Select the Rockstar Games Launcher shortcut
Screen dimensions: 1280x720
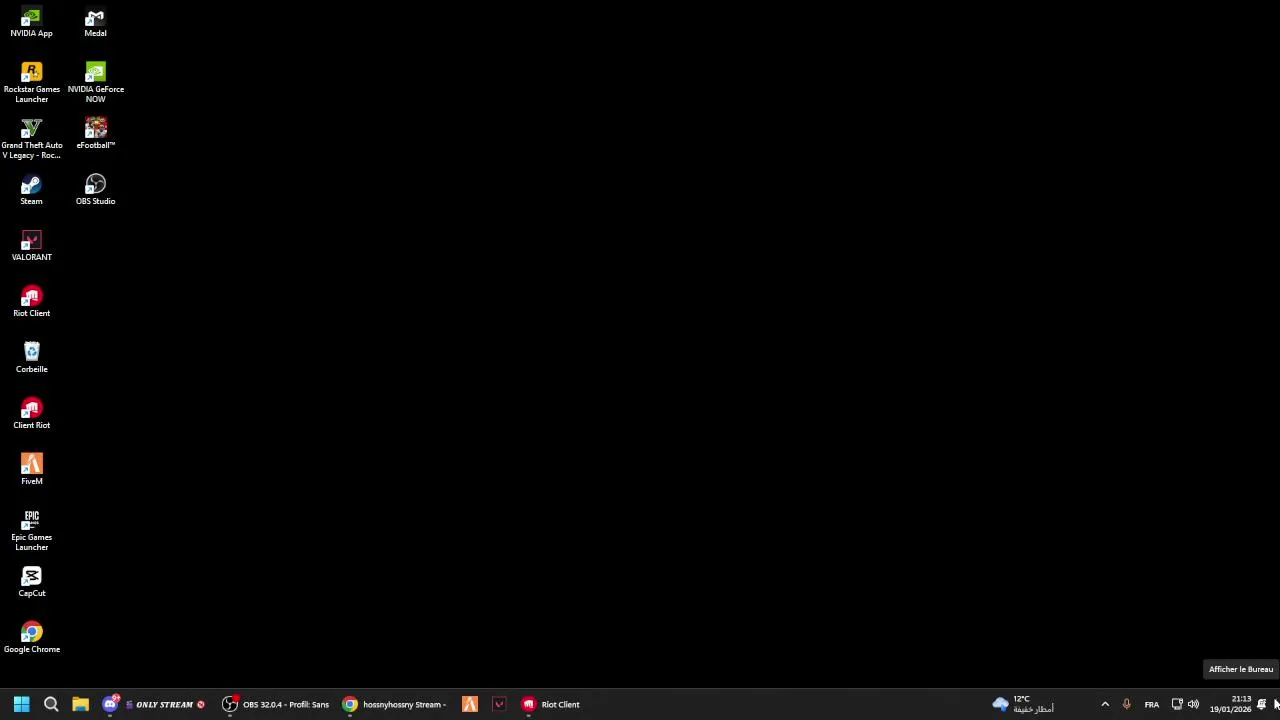[31, 83]
